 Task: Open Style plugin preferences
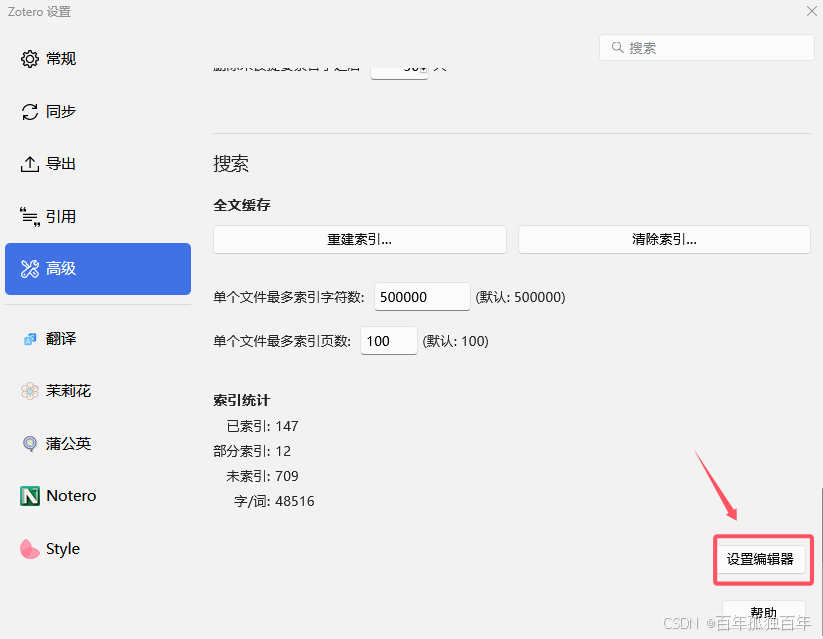coord(98,549)
